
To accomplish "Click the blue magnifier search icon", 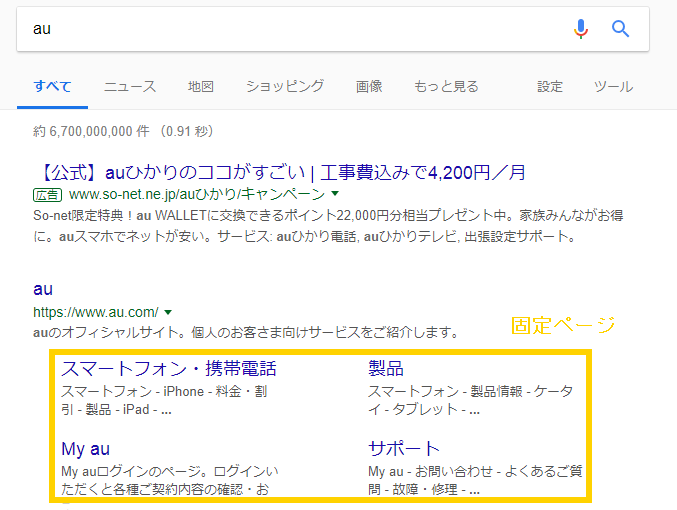I will [620, 29].
